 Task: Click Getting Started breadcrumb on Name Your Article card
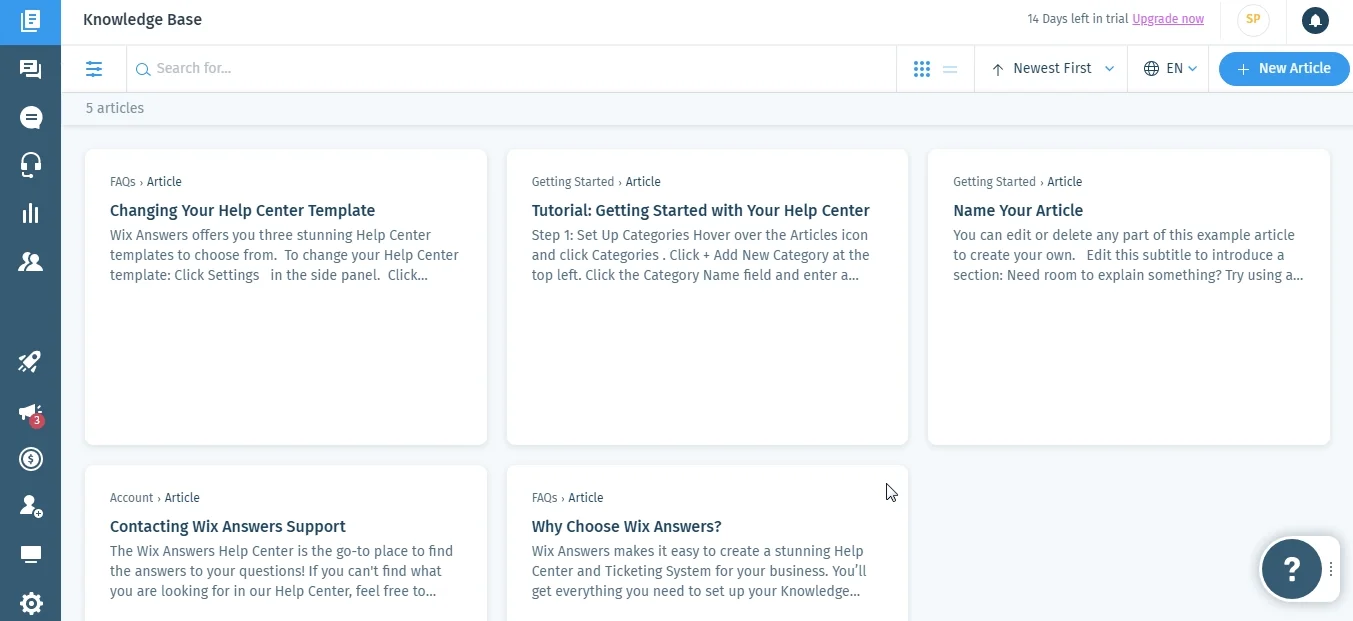click(995, 182)
